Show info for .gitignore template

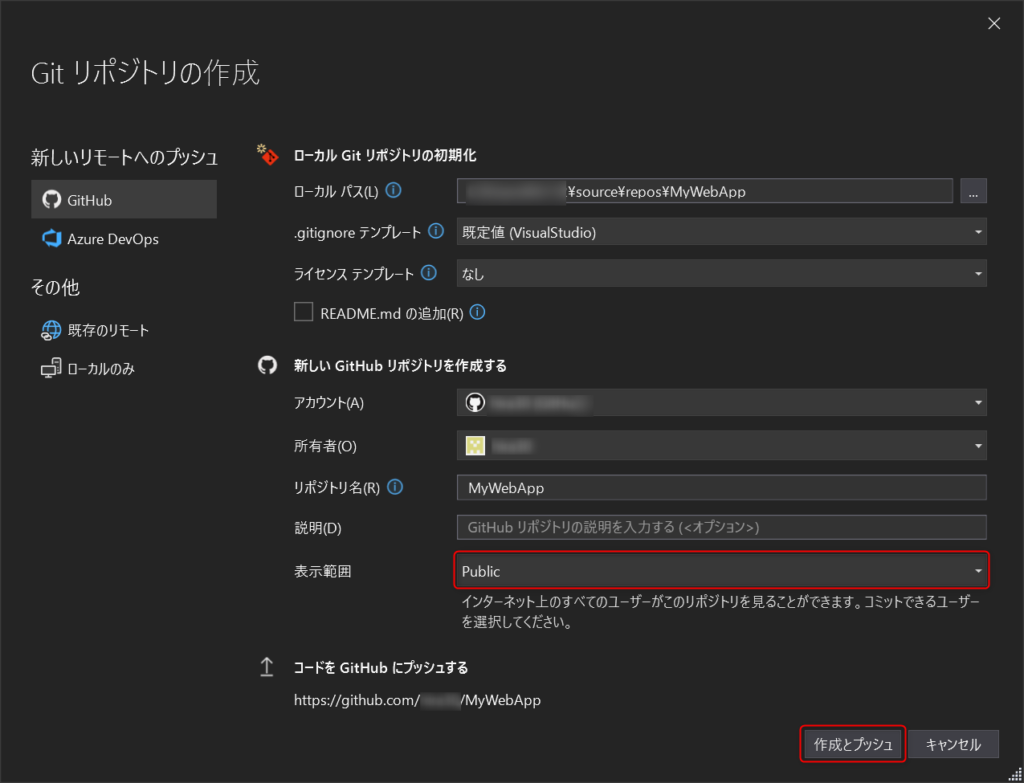click(x=436, y=231)
